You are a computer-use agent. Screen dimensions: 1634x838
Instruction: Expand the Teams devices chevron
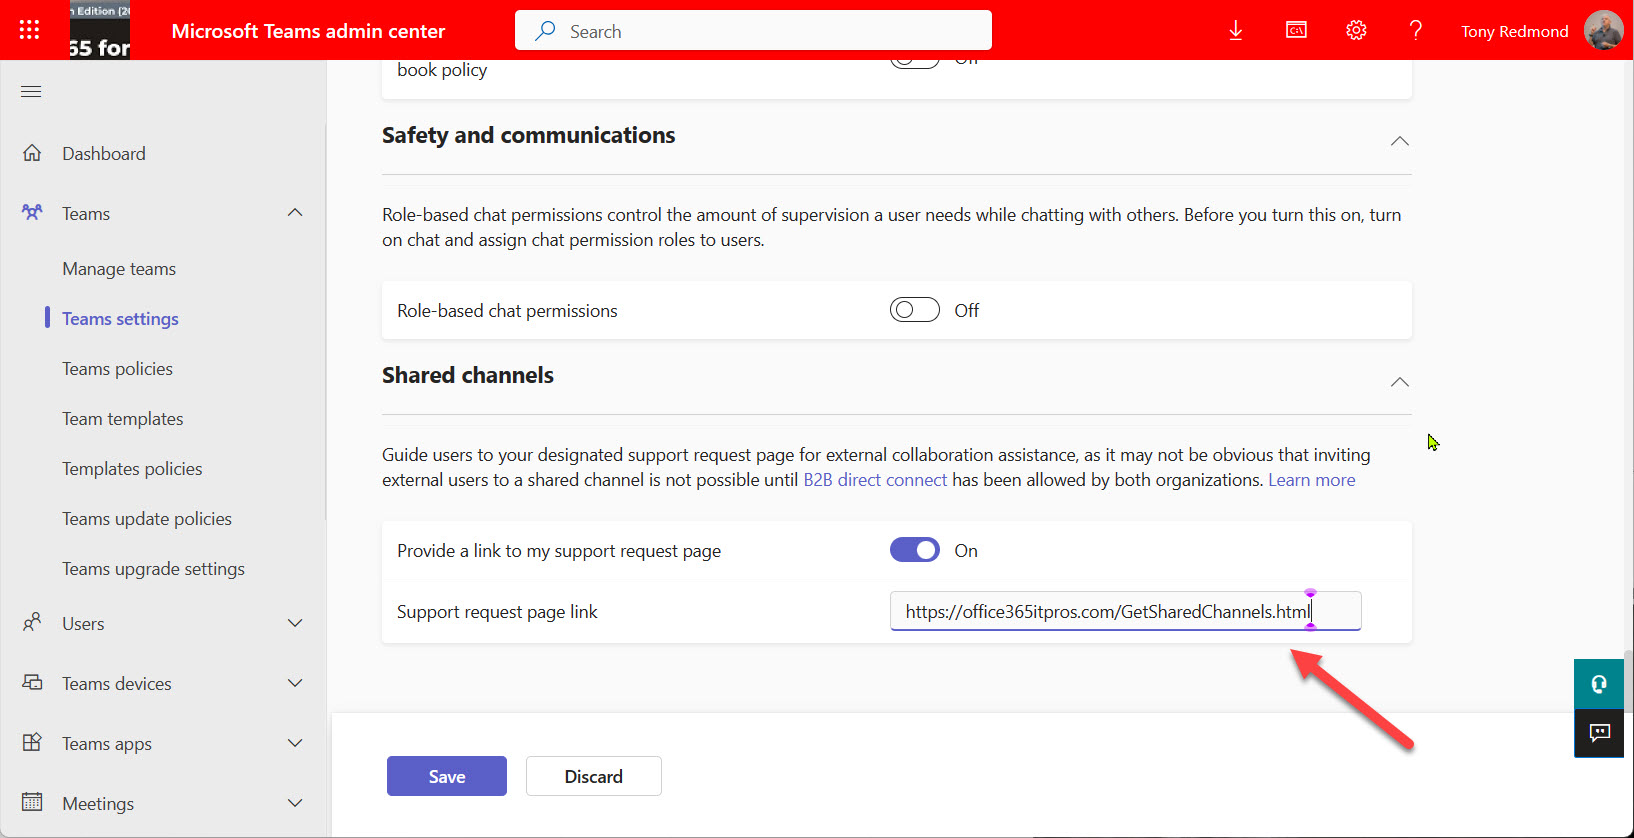(295, 683)
